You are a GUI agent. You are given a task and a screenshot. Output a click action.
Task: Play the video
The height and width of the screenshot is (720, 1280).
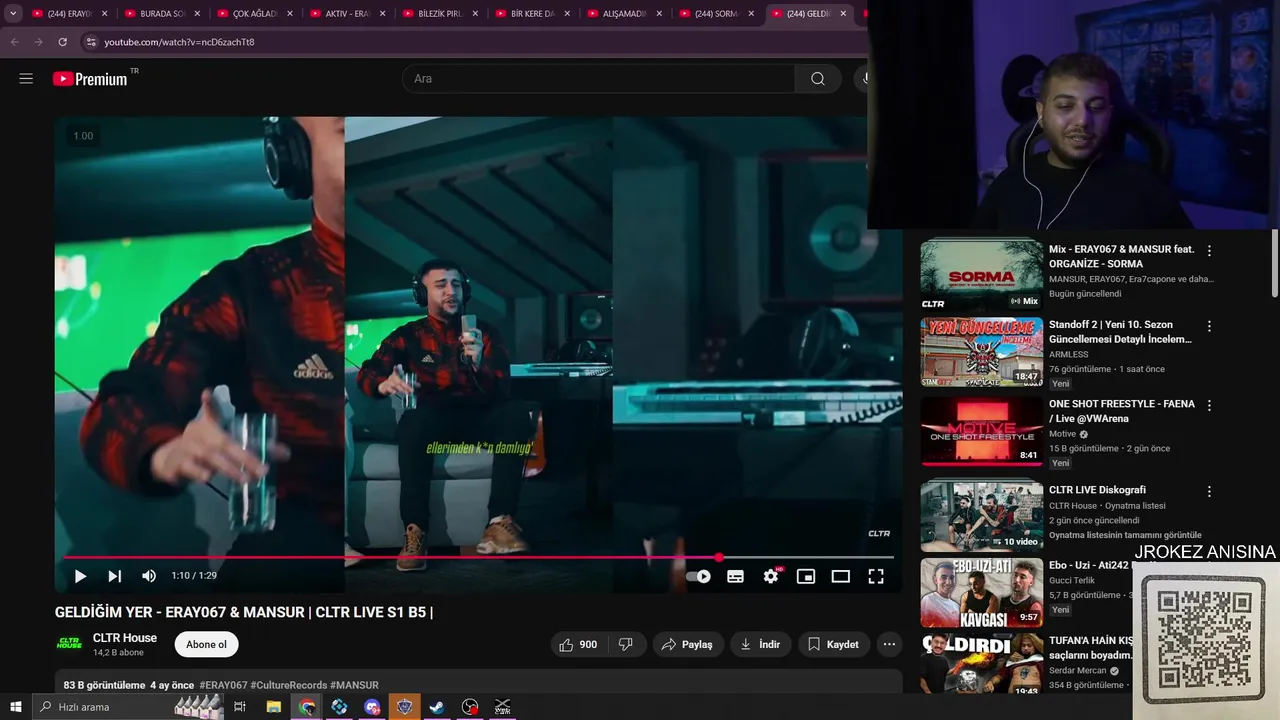80,576
